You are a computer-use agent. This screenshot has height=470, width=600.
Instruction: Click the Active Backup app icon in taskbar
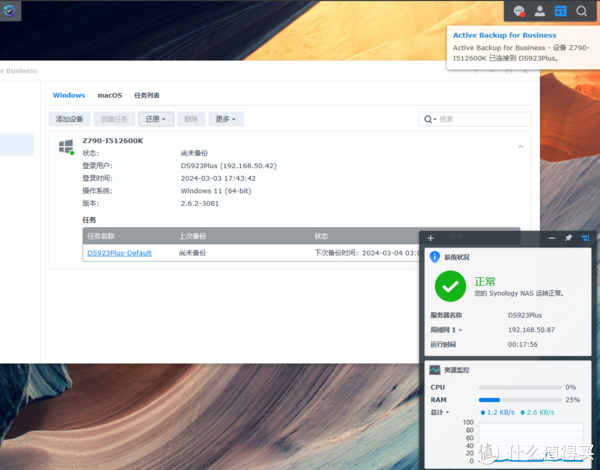pos(9,10)
